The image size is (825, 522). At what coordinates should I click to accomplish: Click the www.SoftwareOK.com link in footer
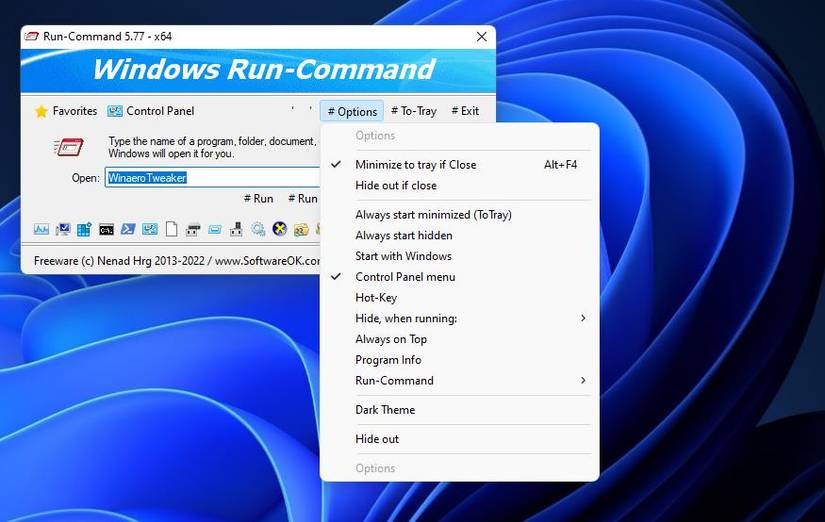coord(267,261)
